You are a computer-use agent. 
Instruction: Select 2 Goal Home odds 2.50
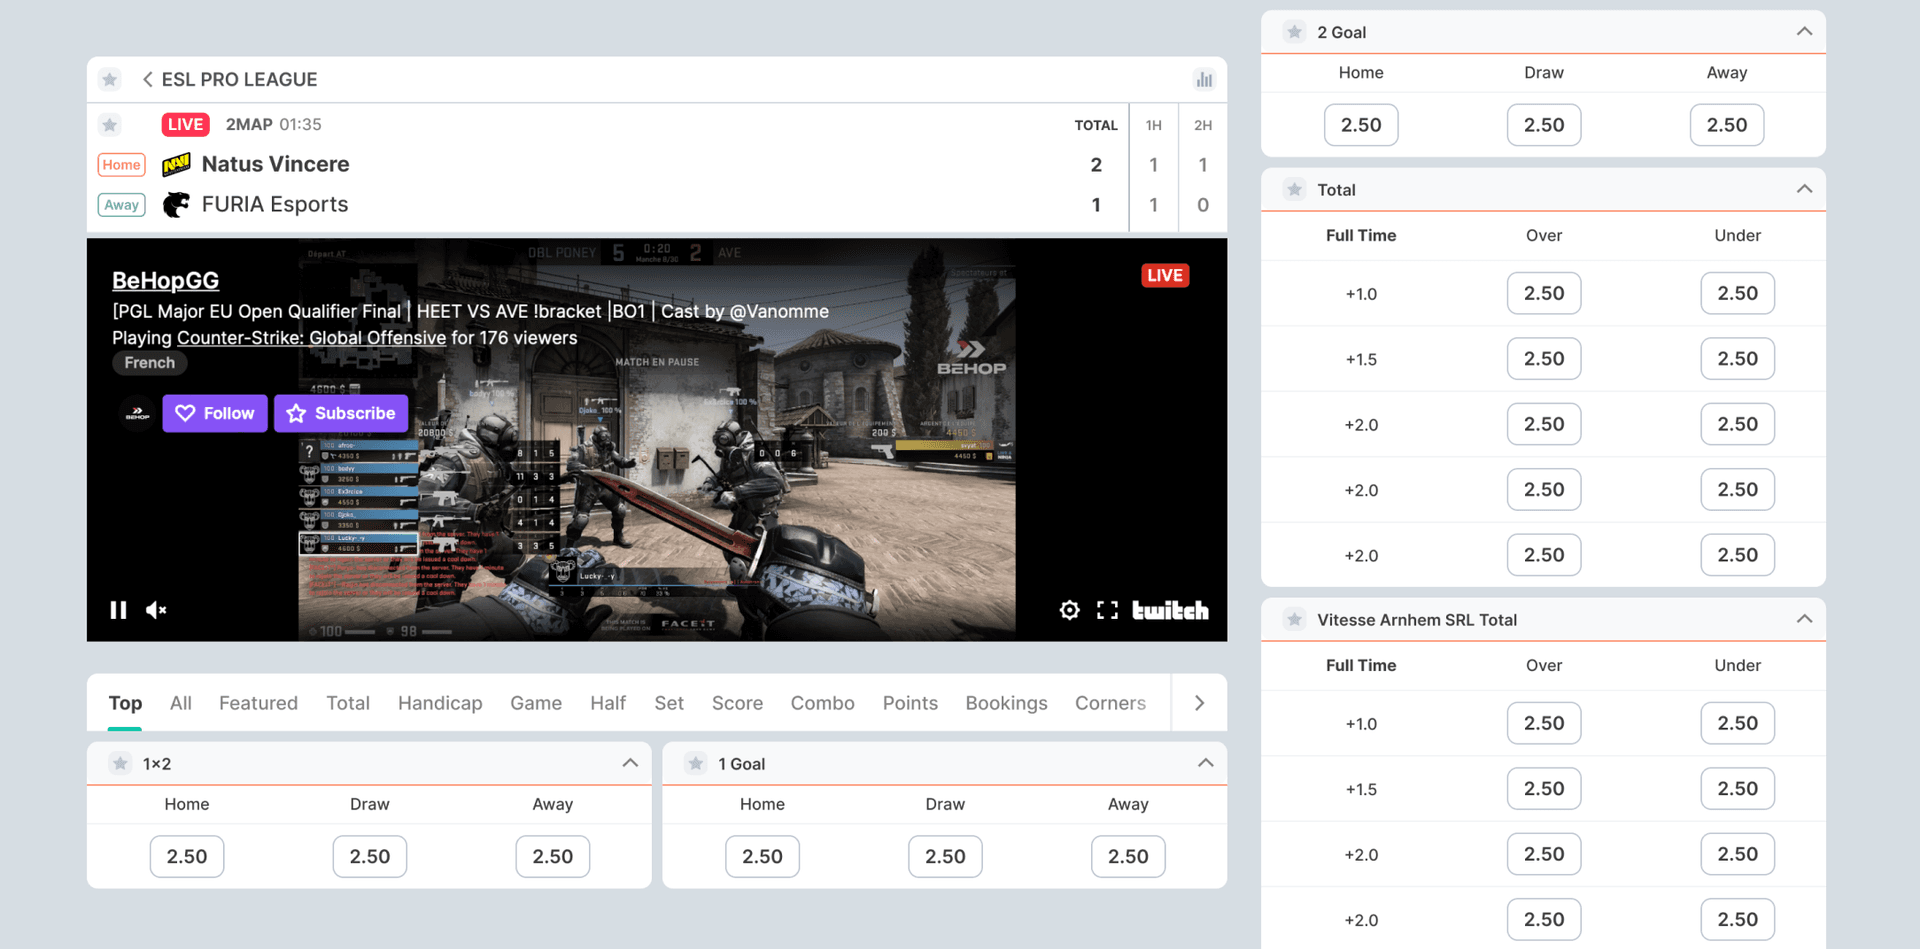tap(1361, 125)
